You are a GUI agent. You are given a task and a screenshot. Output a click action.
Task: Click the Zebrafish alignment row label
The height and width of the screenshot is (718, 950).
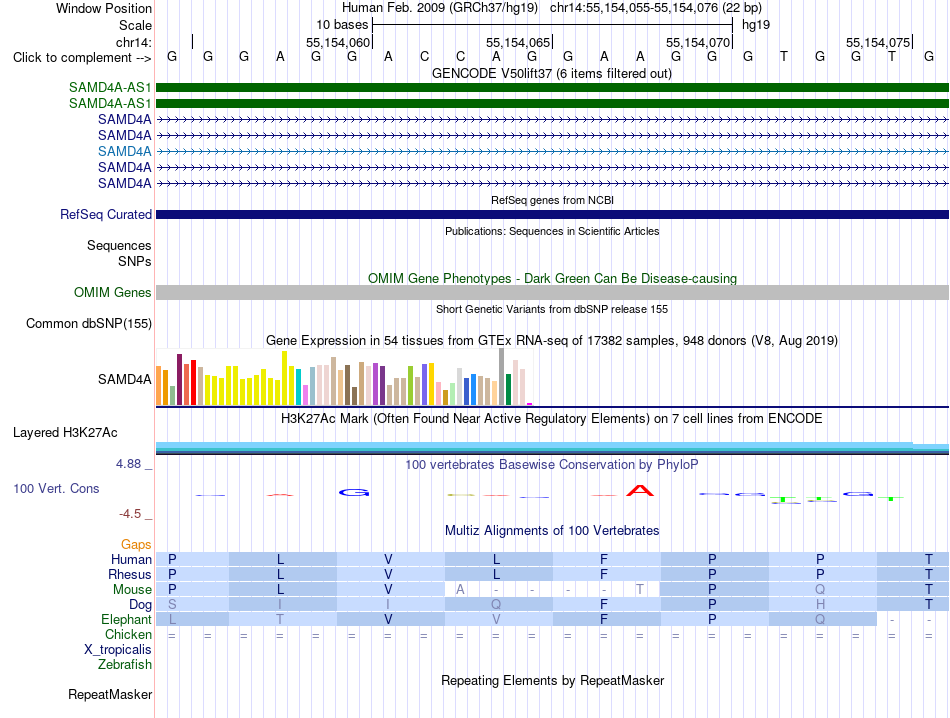[125, 665]
